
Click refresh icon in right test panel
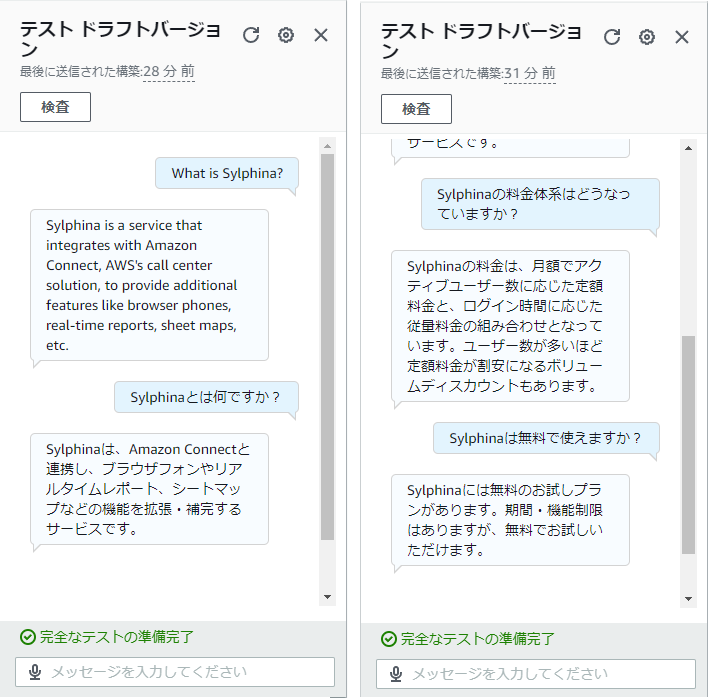point(612,37)
